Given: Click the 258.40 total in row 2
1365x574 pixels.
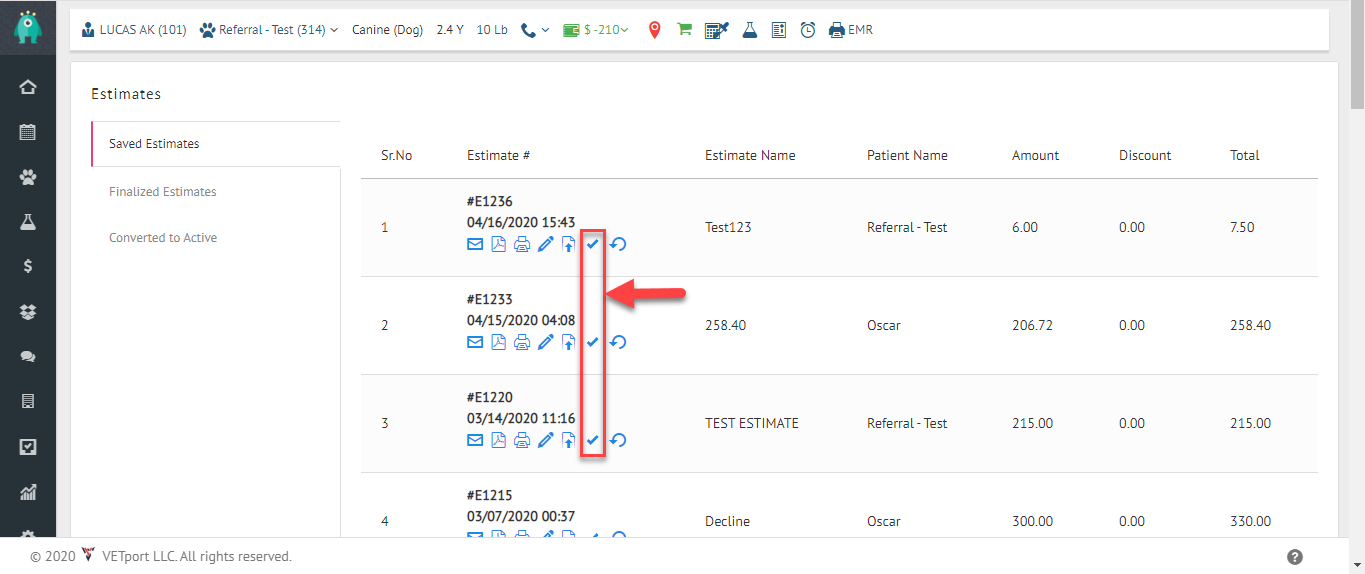Looking at the screenshot, I should 1250,325.
